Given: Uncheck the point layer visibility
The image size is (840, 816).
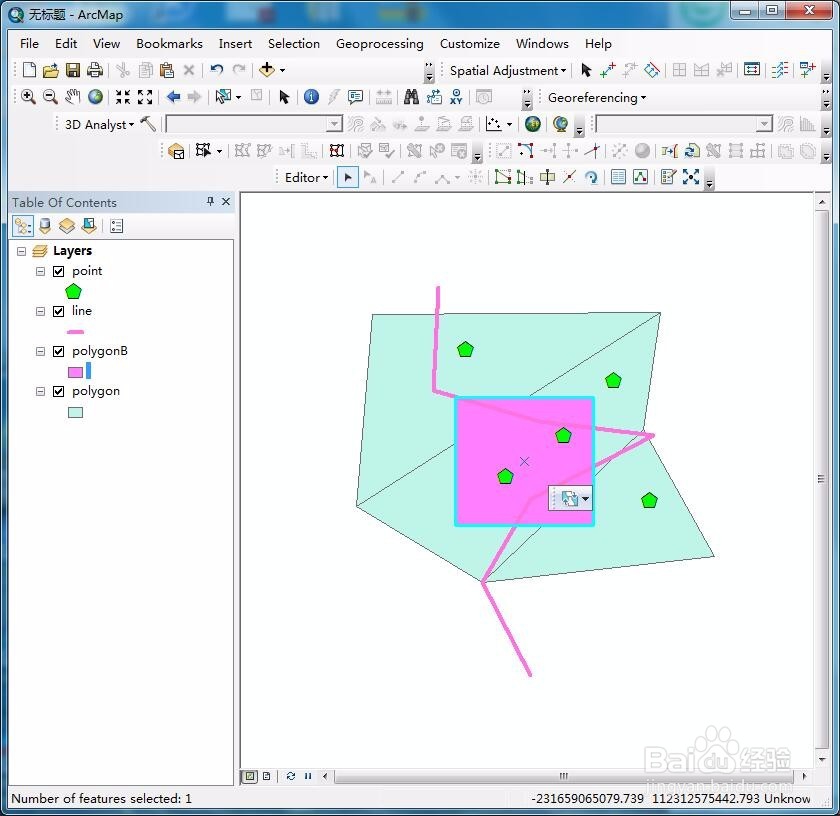Looking at the screenshot, I should coord(59,272).
